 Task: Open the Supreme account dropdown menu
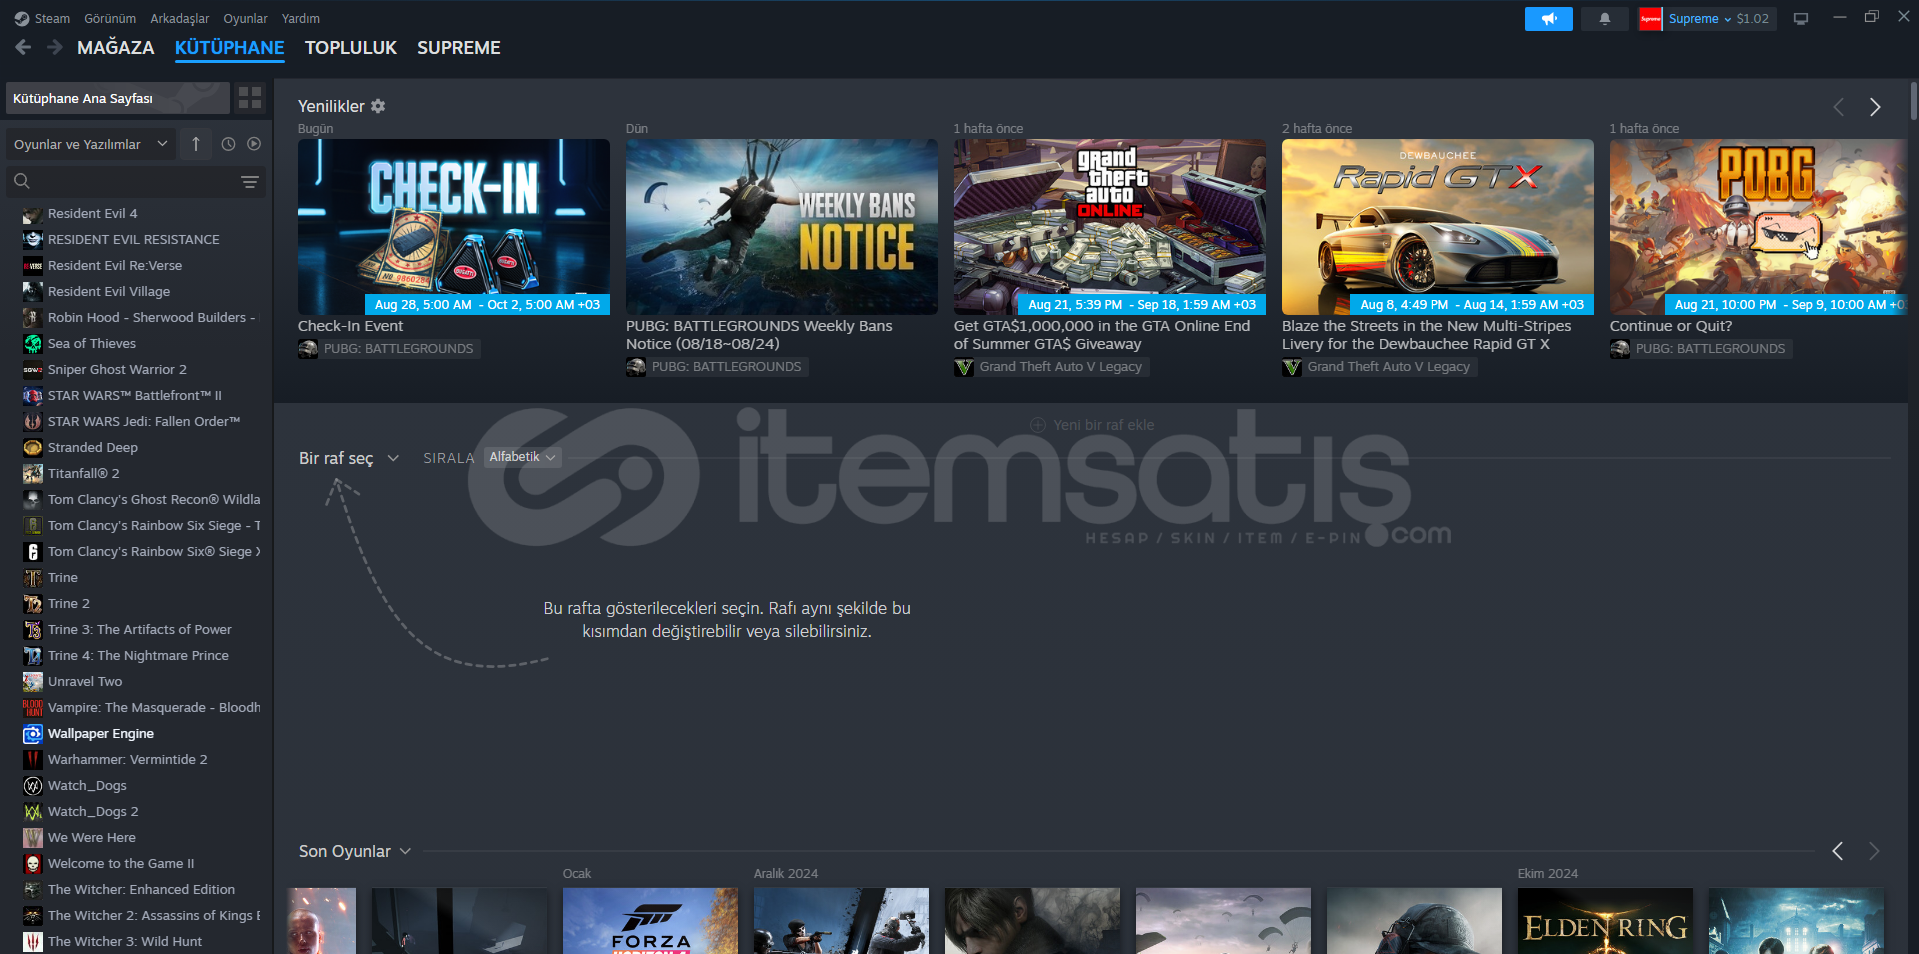(x=1700, y=18)
